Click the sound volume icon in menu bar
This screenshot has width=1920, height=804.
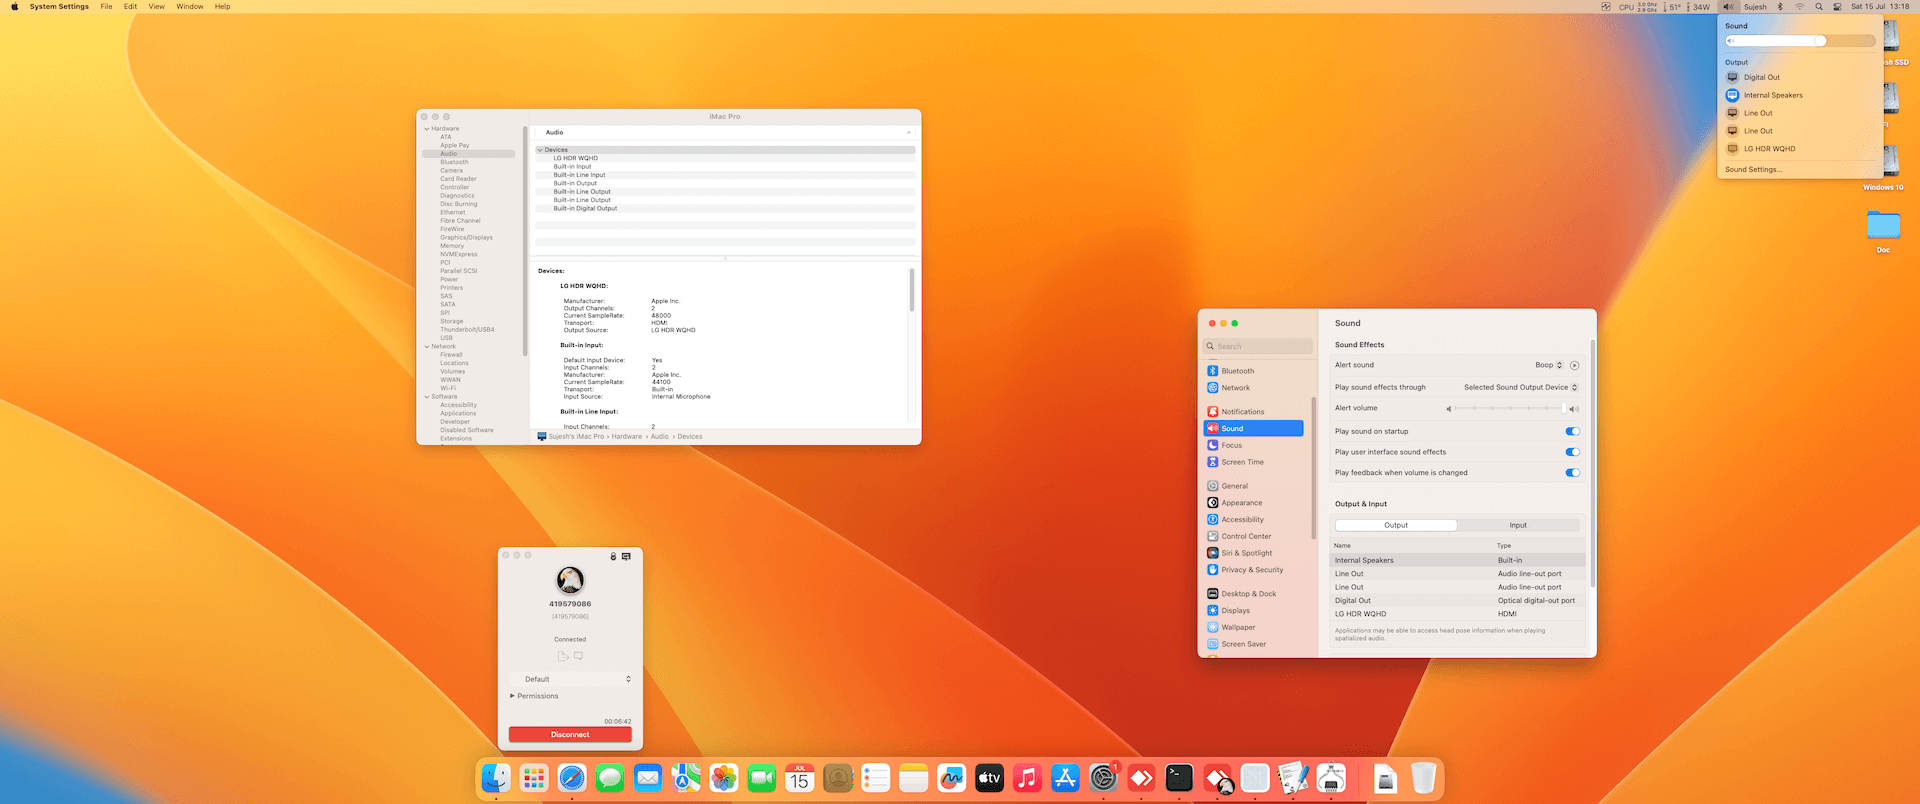1728,6
